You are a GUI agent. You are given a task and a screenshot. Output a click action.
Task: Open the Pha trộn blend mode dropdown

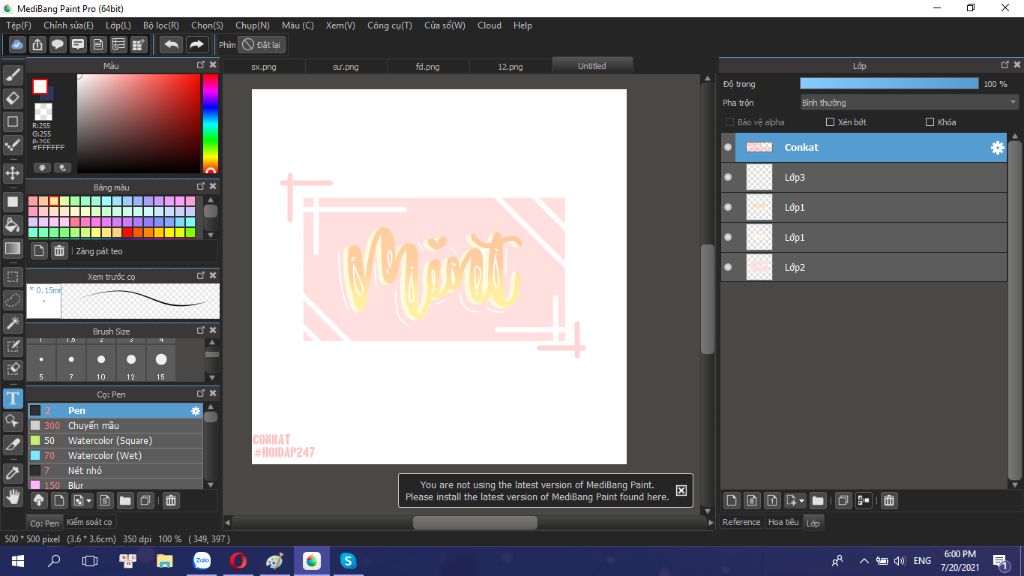(x=908, y=103)
